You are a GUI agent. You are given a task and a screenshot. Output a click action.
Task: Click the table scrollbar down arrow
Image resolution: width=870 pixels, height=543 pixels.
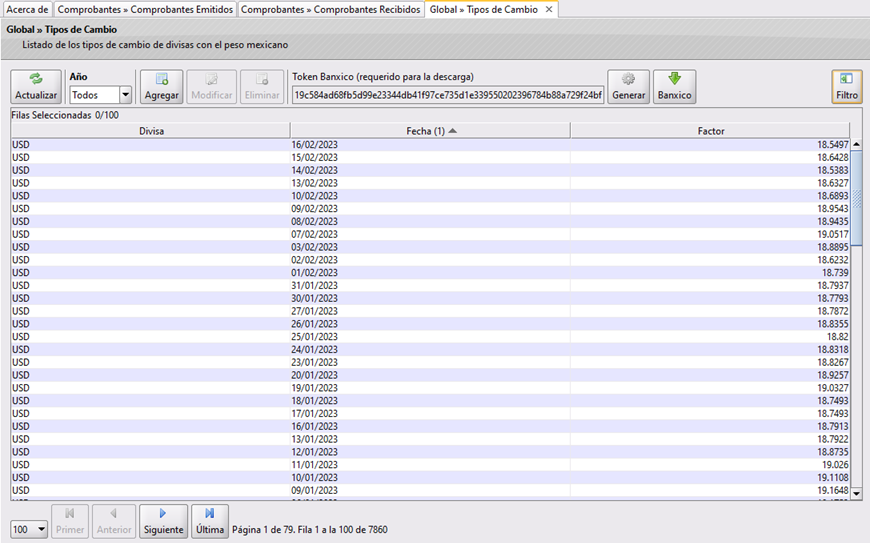[x=856, y=493]
